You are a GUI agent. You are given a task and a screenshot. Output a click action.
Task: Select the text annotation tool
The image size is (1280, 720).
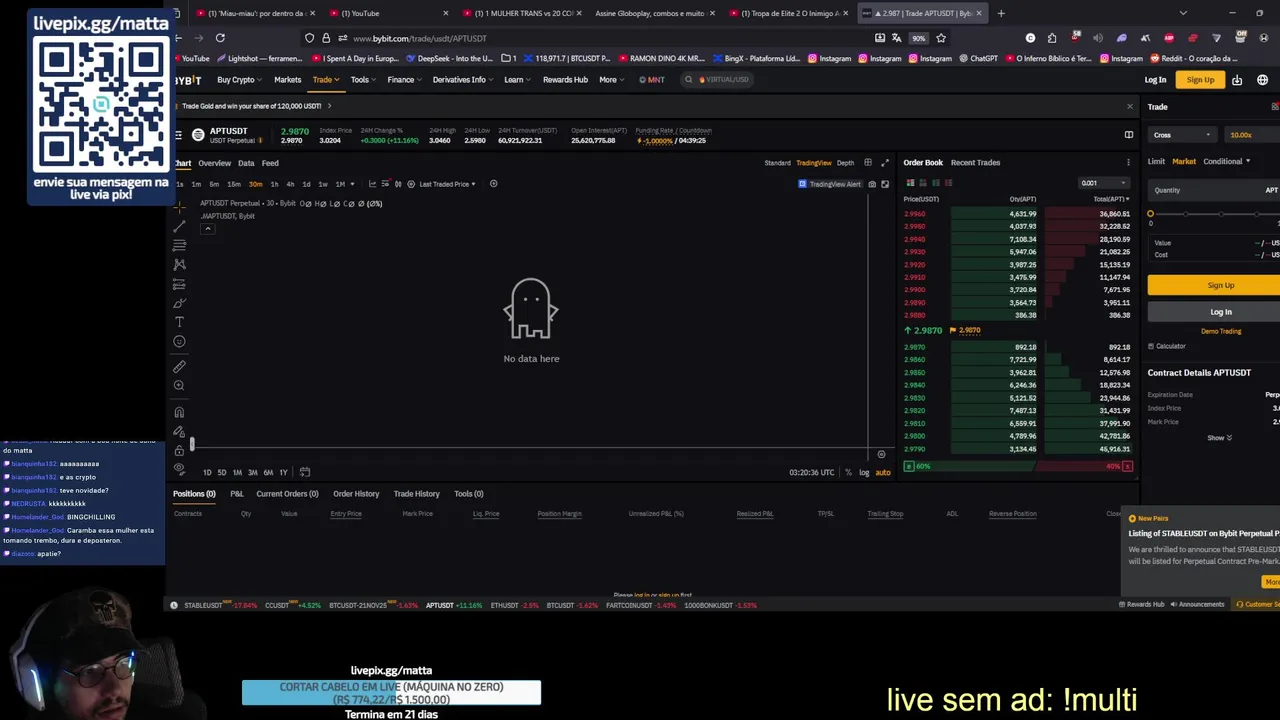pyautogui.click(x=179, y=322)
